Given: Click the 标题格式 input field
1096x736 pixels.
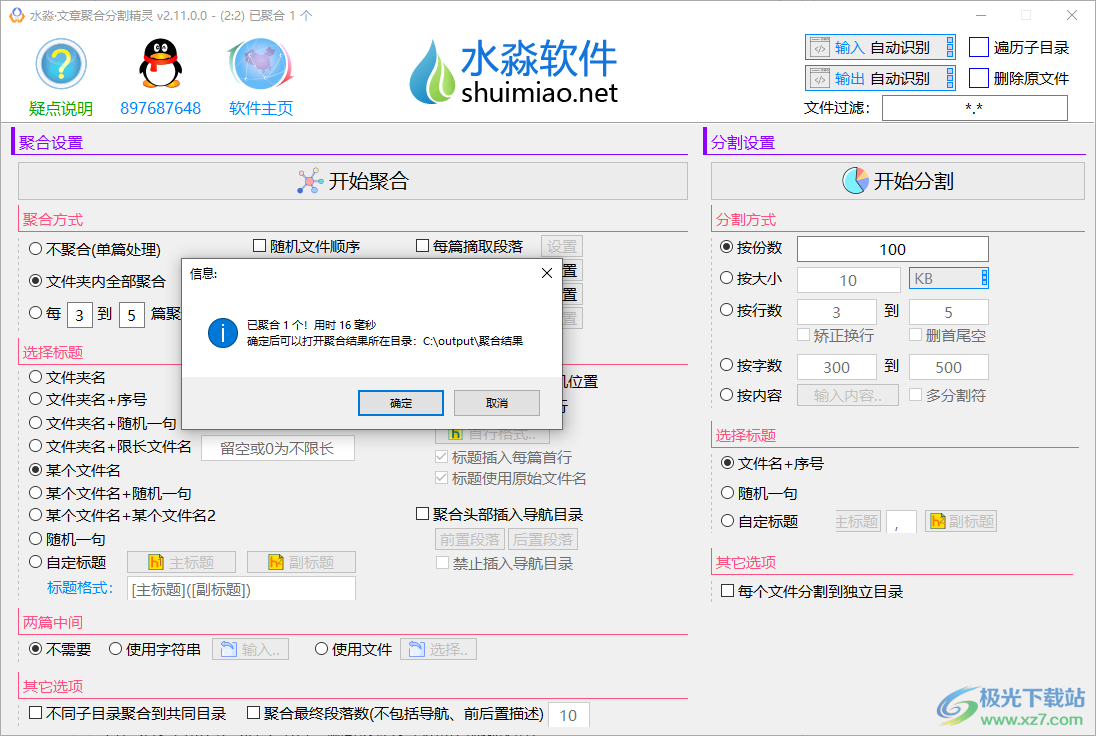Looking at the screenshot, I should click(x=241, y=589).
